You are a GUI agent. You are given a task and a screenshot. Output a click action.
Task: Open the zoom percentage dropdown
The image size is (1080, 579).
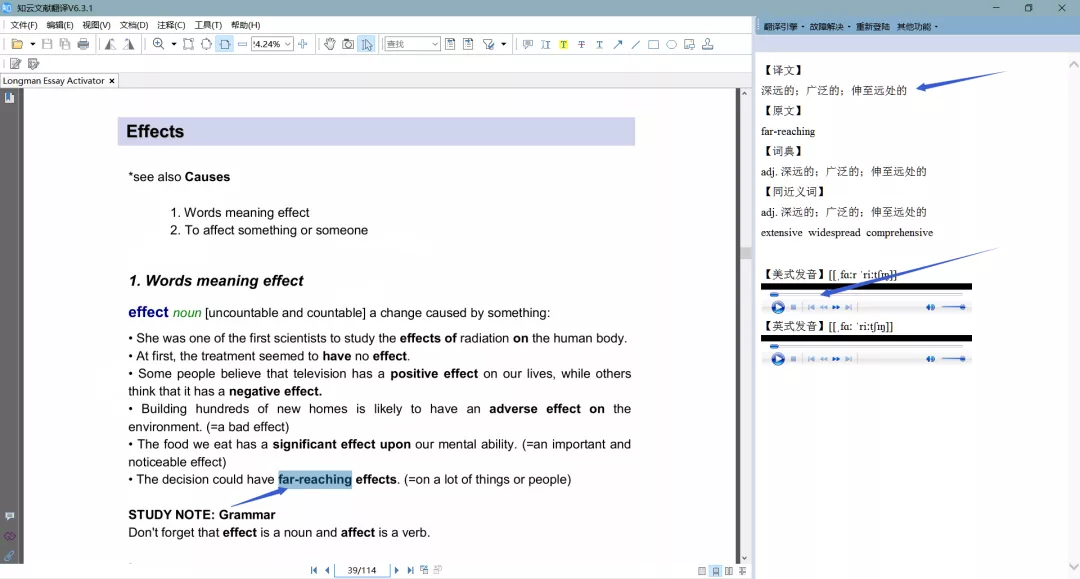288,44
